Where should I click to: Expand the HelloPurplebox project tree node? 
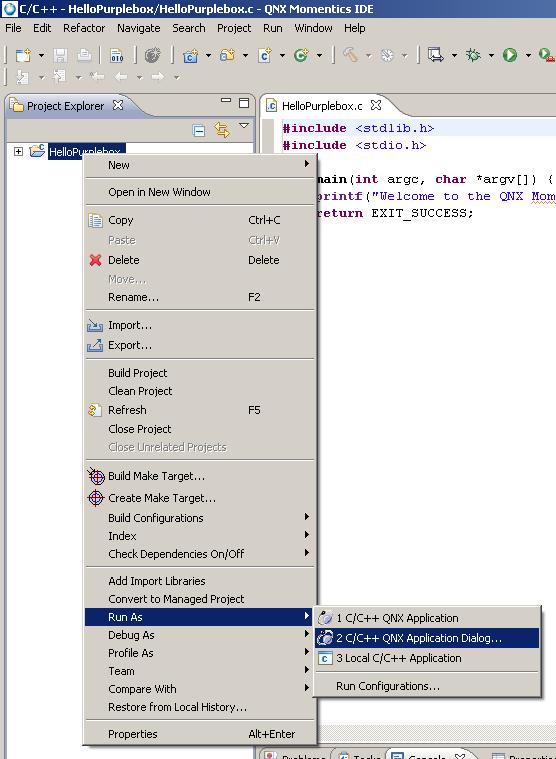point(18,152)
